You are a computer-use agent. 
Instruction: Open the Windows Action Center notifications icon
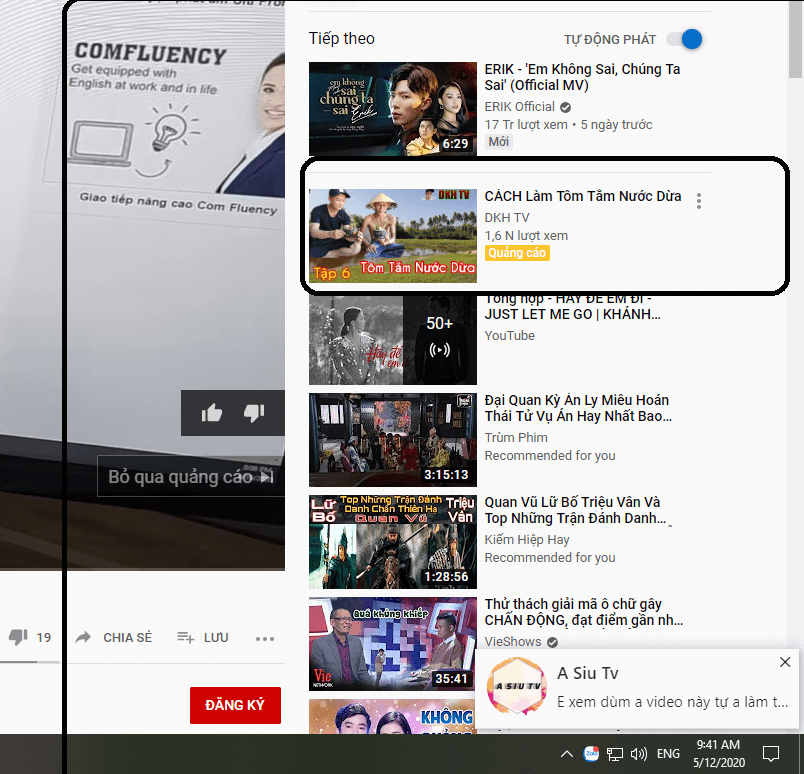(771, 754)
